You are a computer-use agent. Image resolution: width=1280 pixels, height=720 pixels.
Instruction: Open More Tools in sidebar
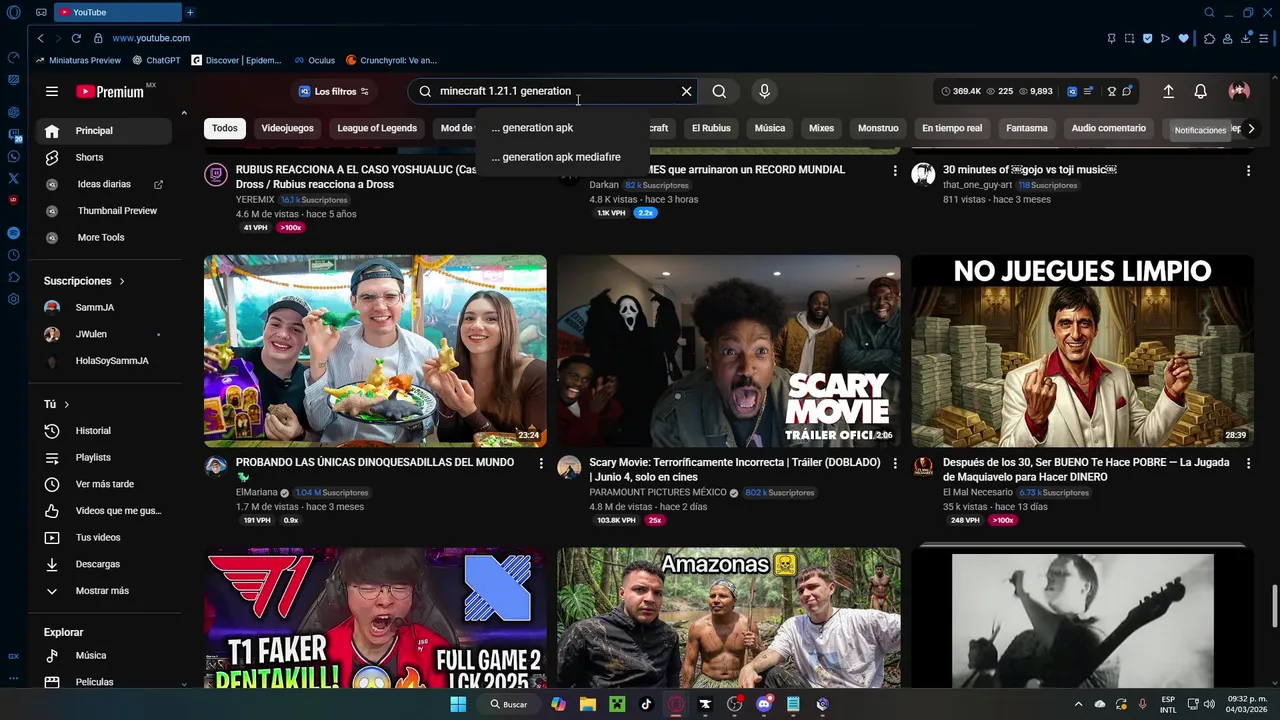104,237
